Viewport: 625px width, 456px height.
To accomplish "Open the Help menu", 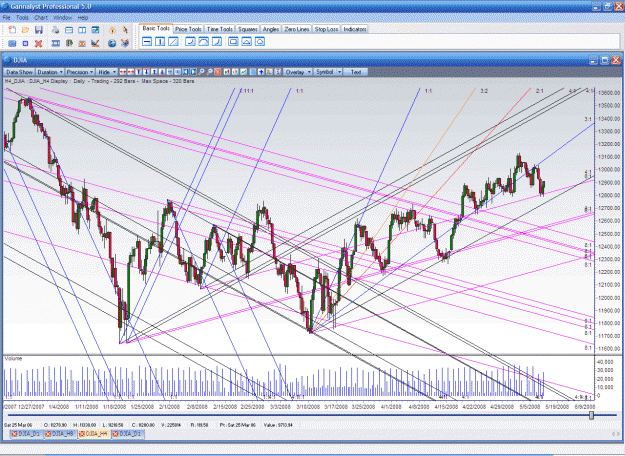I will click(83, 18).
